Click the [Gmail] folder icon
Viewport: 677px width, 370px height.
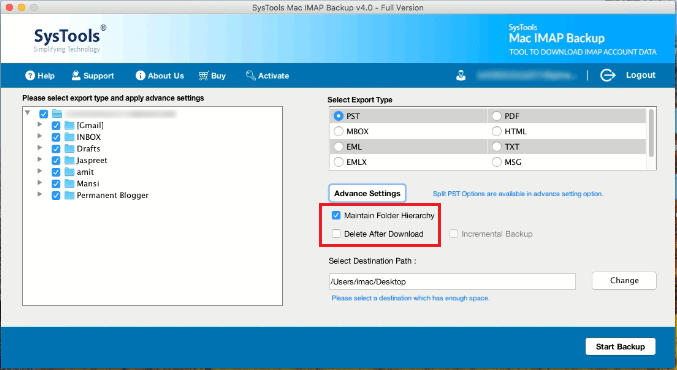69,126
